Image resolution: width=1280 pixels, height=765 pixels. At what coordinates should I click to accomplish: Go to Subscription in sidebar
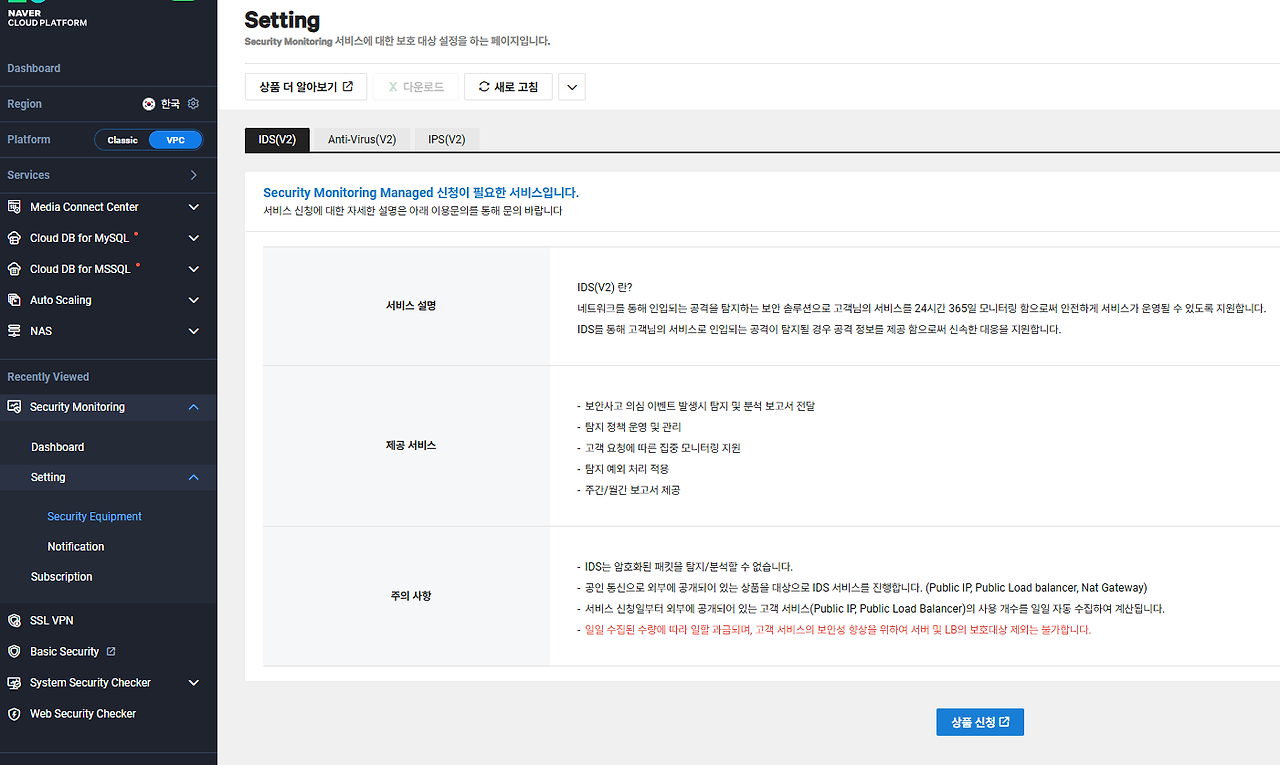pos(62,577)
